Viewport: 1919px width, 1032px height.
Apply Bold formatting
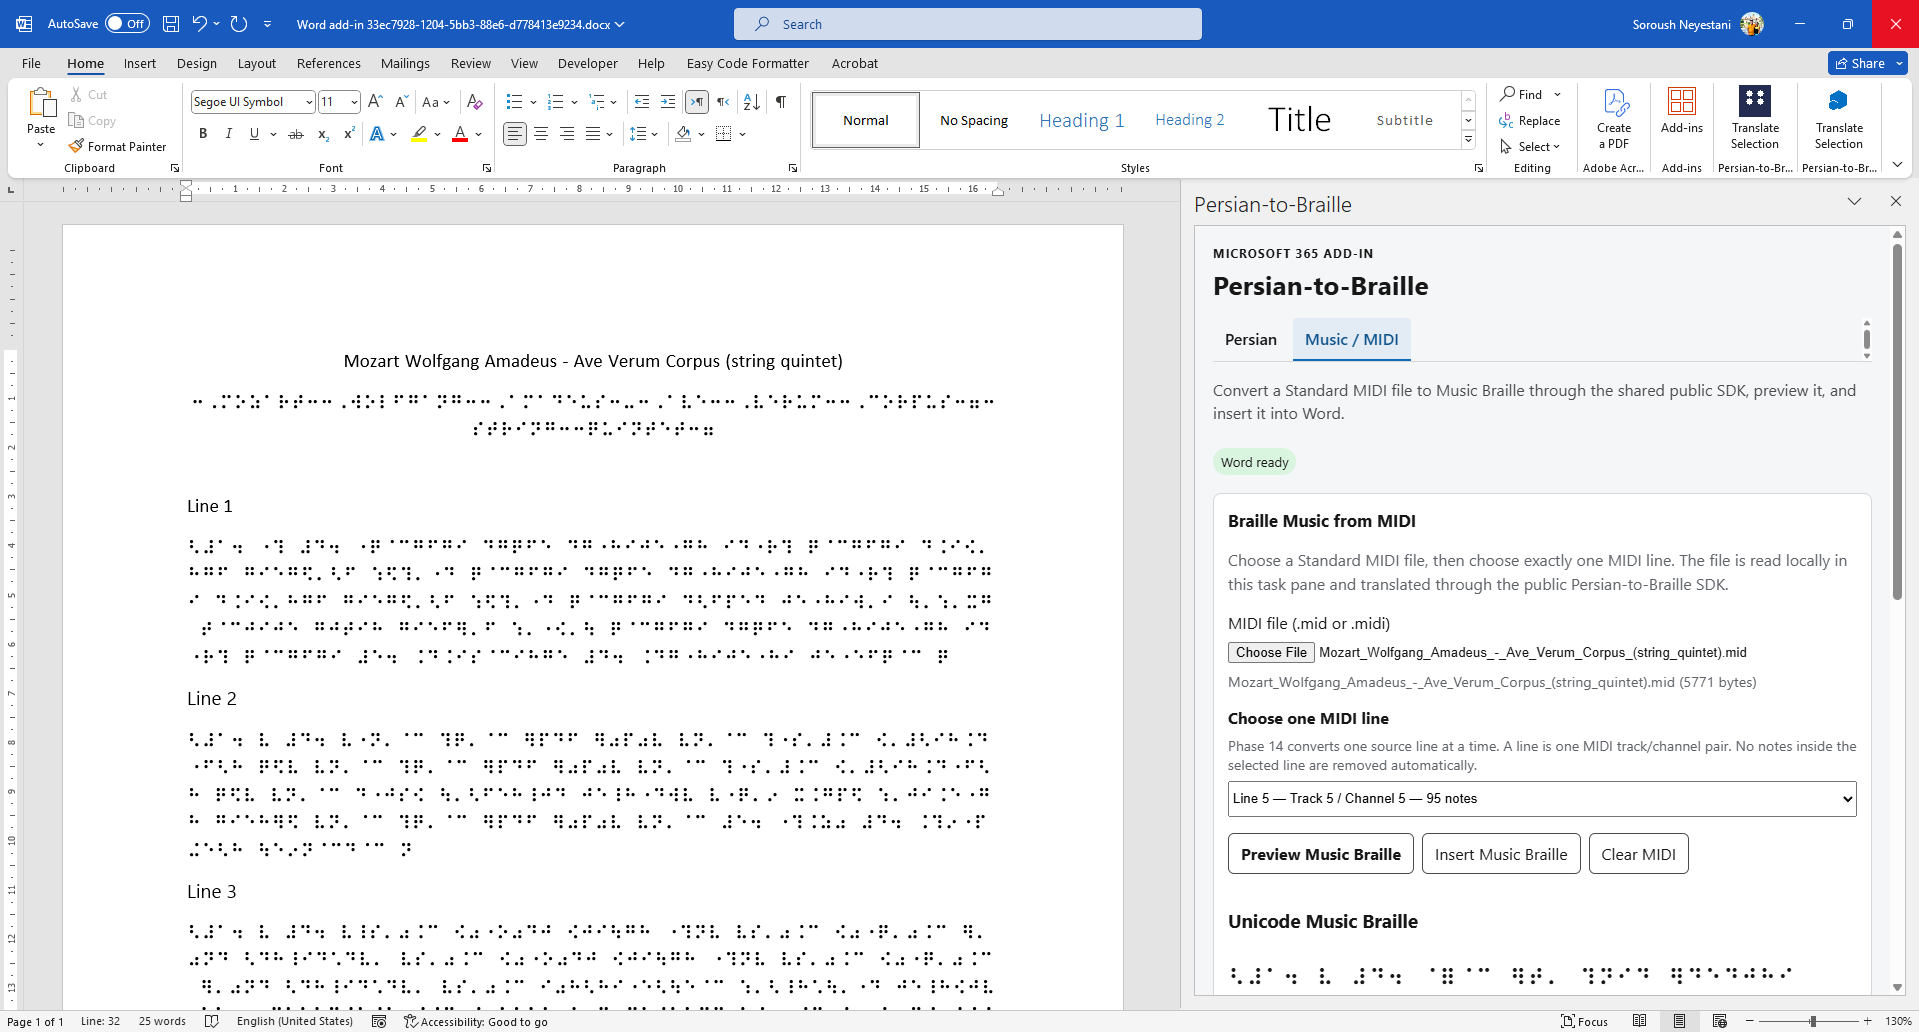click(203, 134)
